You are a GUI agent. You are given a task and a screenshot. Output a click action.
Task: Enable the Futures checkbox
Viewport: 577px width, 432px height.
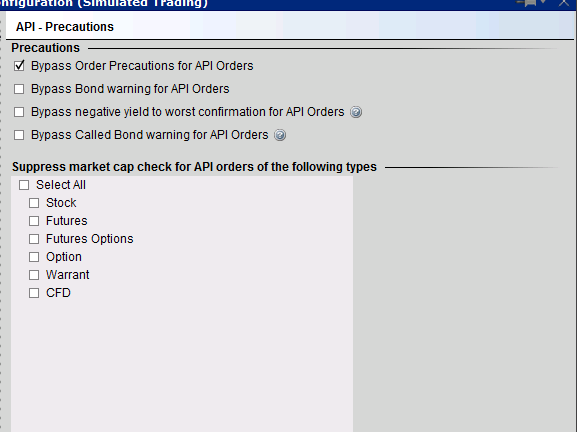coord(34,221)
